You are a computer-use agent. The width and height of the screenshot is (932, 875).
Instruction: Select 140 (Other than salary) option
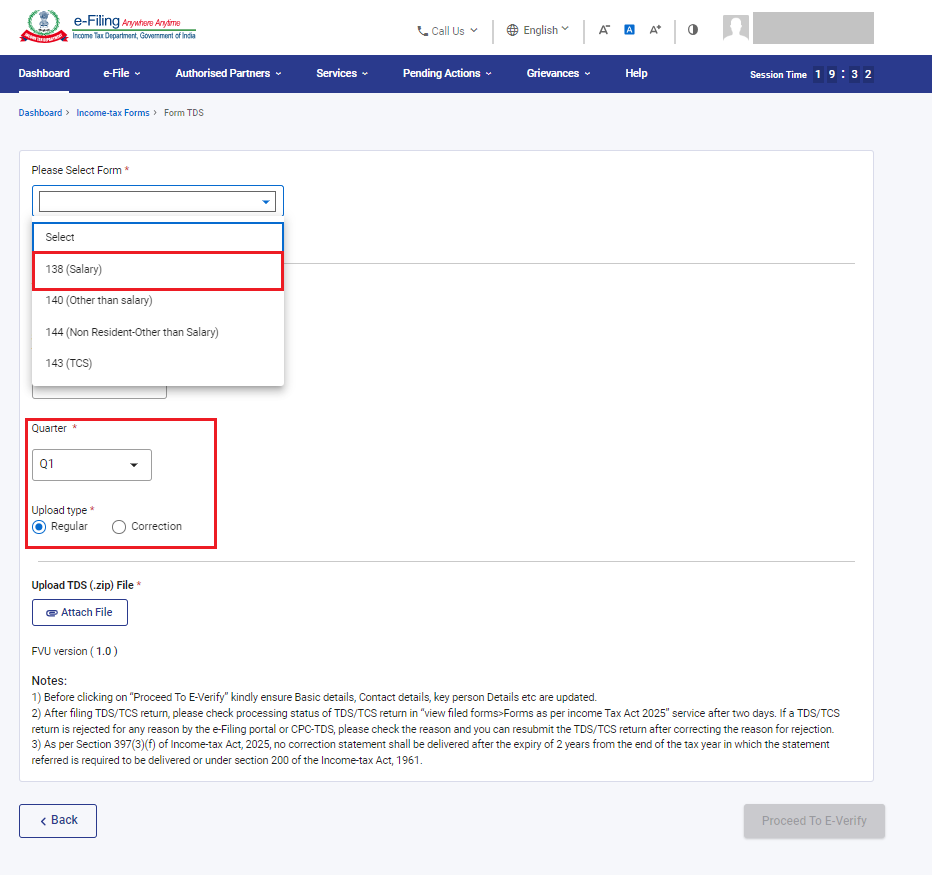pyautogui.click(x=158, y=301)
